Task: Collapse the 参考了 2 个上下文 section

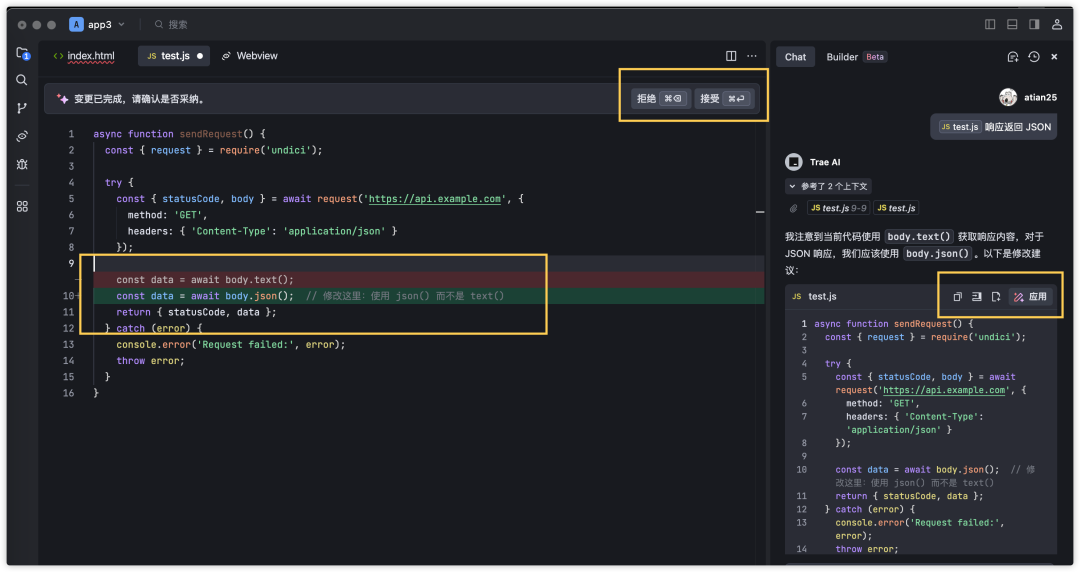Action: coord(829,186)
